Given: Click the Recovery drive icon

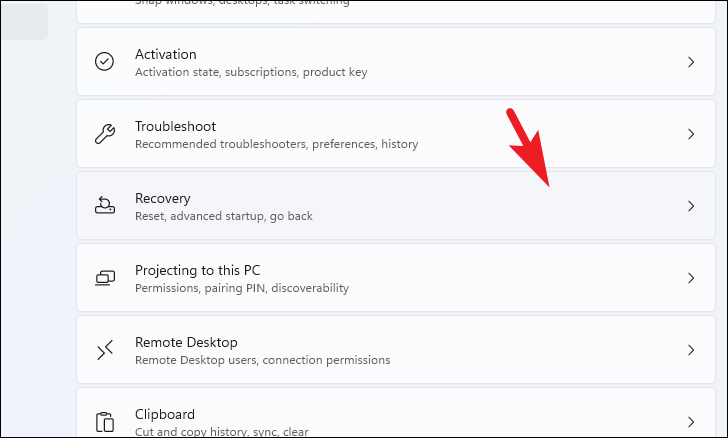Looking at the screenshot, I should (x=105, y=205).
